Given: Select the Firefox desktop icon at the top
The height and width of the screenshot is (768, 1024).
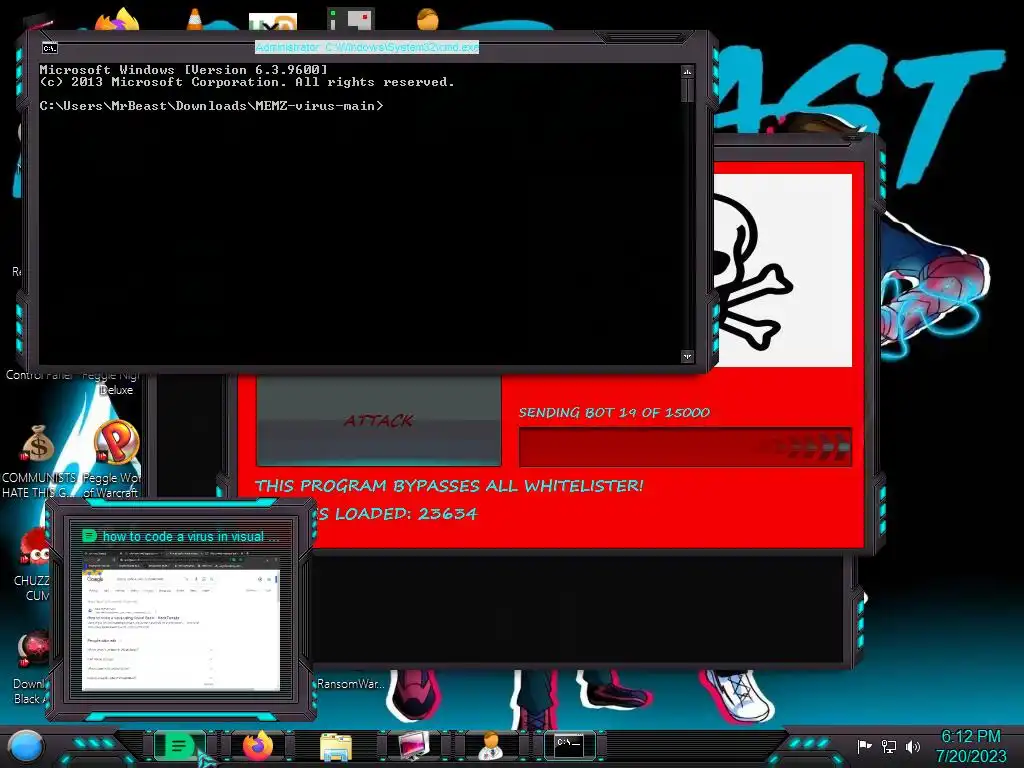Looking at the screenshot, I should [x=118, y=20].
